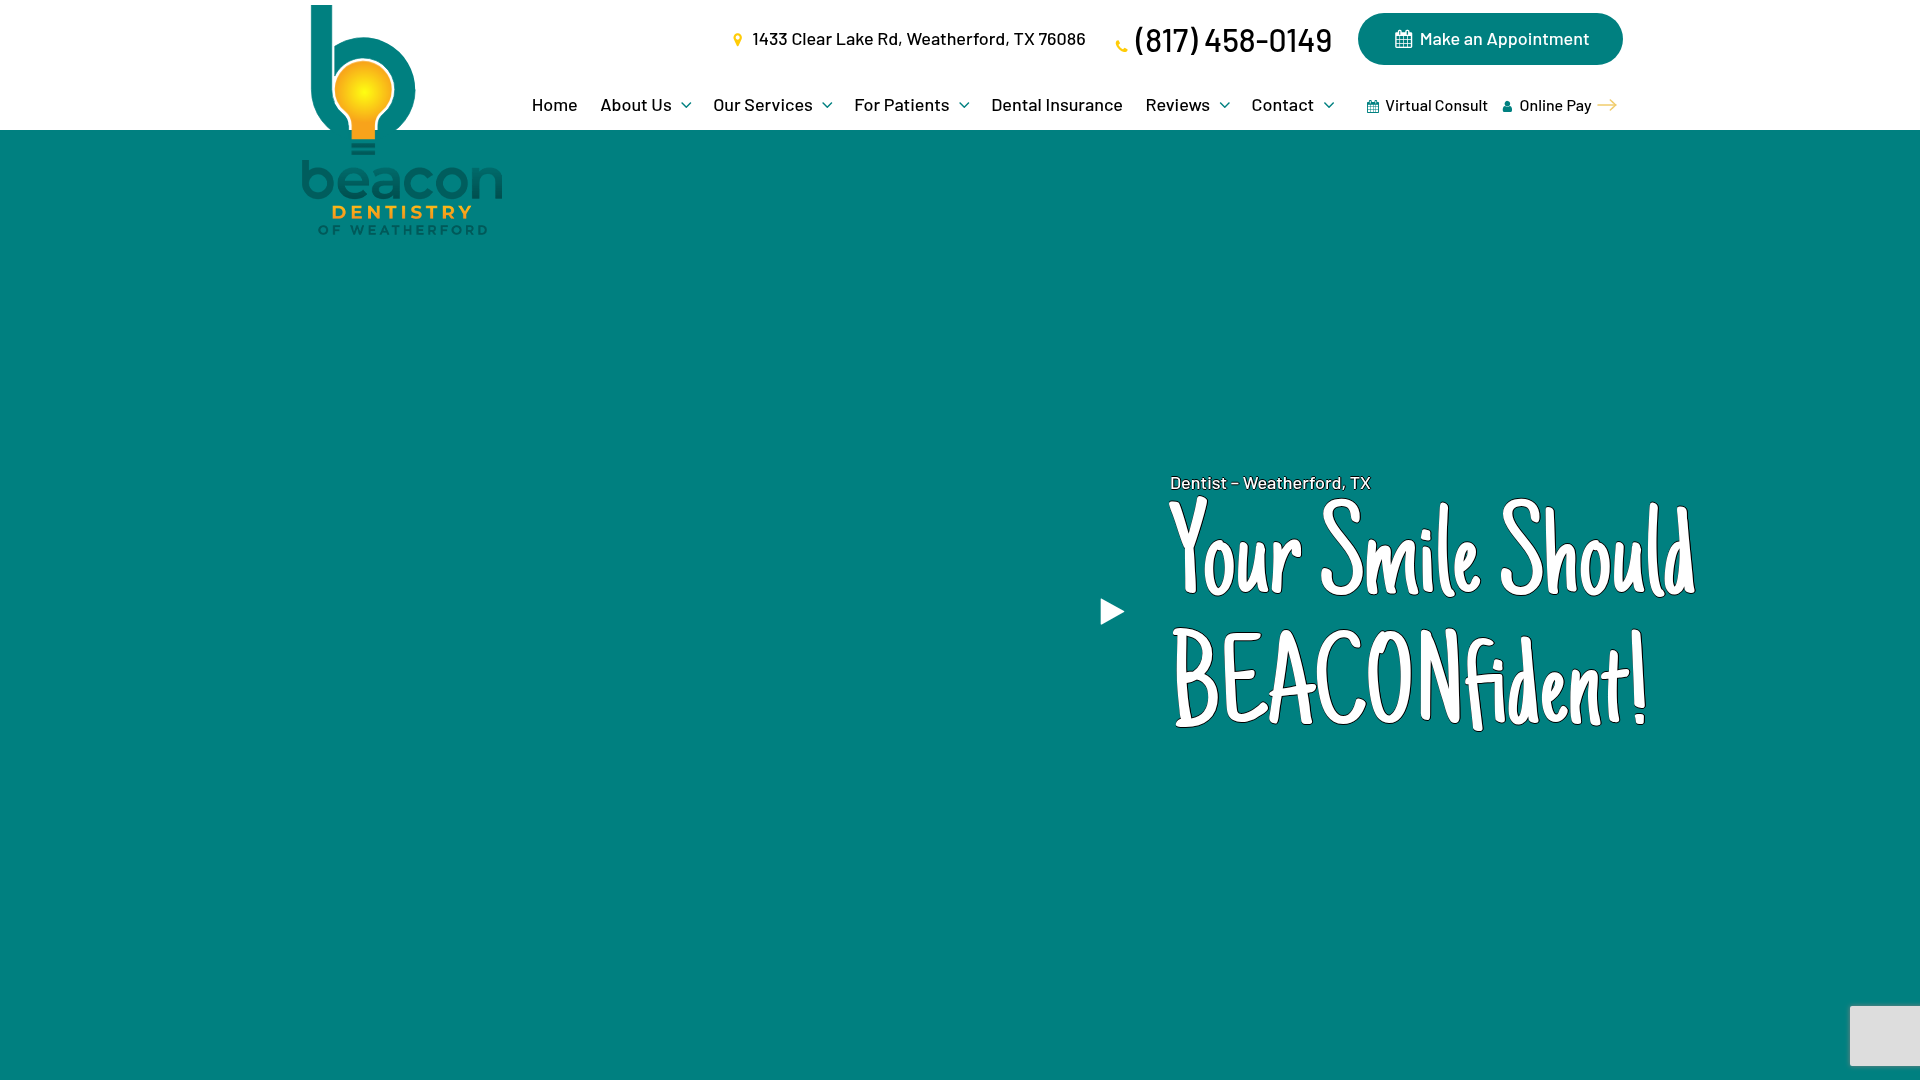Screen dimensions: 1920x1080
Task: Expand the Our Services dropdown chevron
Action: (827, 105)
